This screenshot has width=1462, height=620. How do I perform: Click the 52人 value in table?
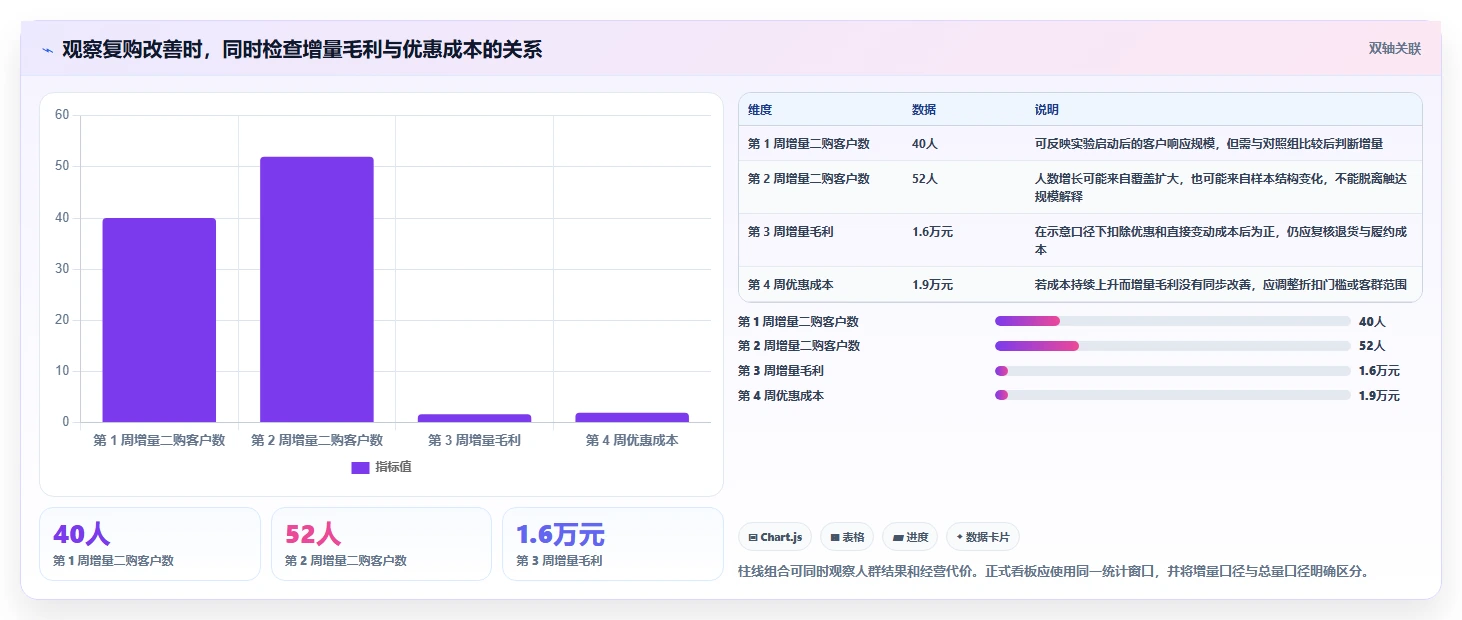tap(925, 179)
